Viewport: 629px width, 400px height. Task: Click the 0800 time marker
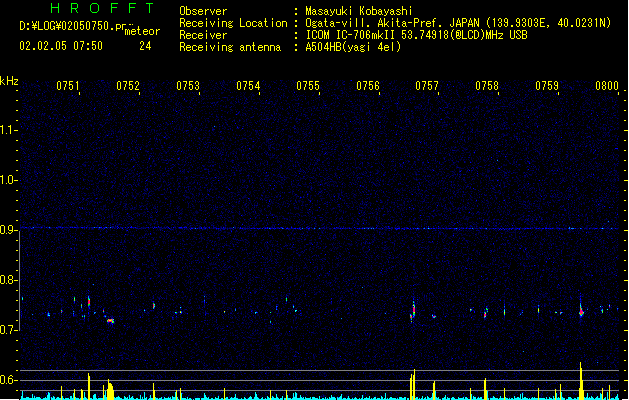click(607, 86)
